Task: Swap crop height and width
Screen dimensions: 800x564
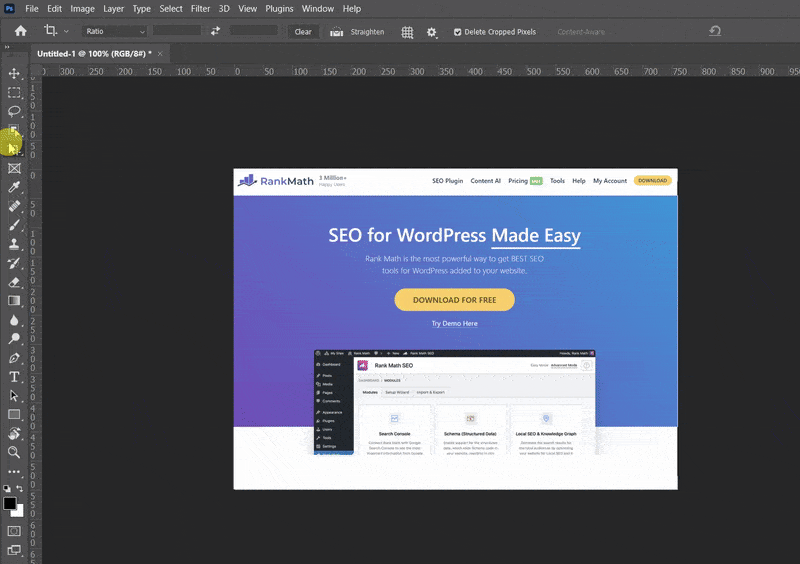Action: tap(215, 31)
